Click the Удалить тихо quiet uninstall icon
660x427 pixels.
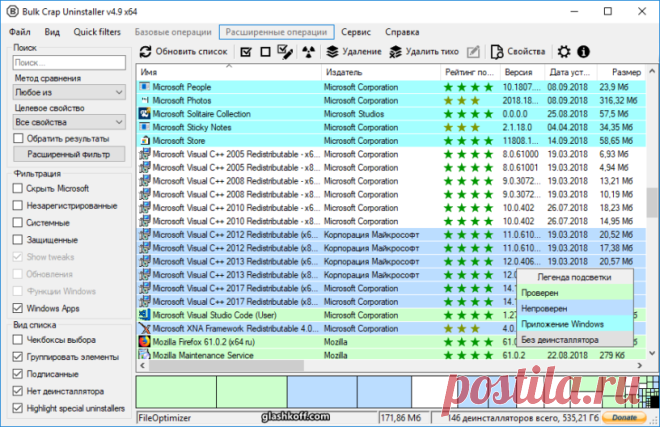click(x=395, y=52)
